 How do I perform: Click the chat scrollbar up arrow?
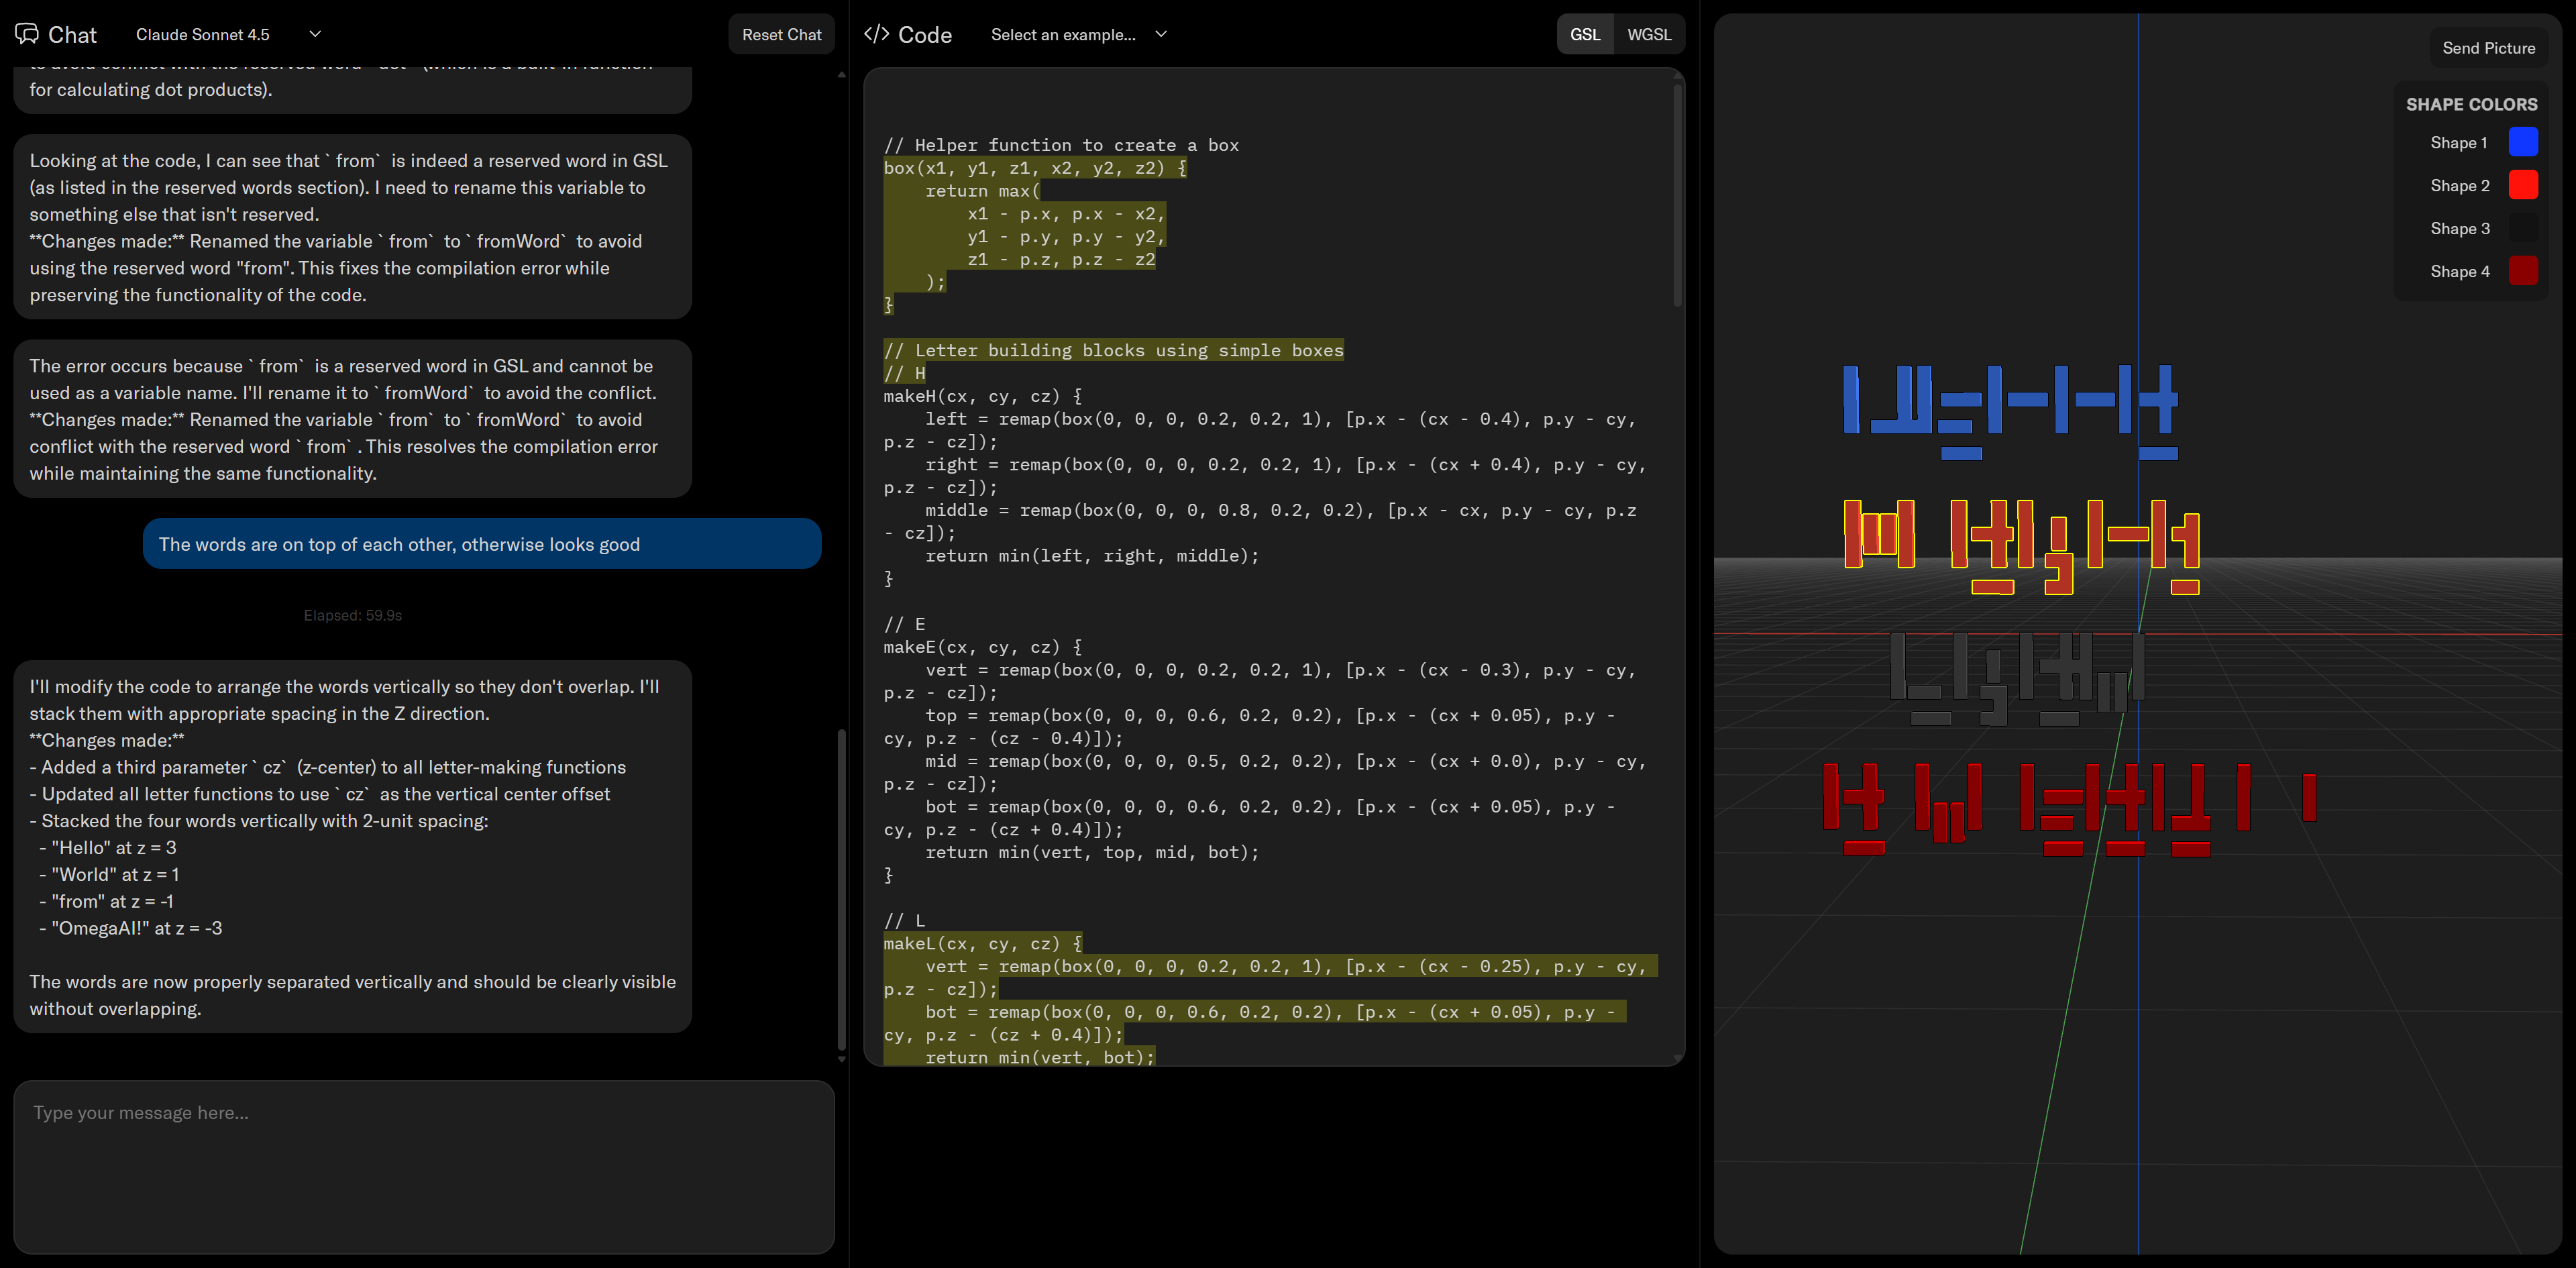tap(841, 75)
